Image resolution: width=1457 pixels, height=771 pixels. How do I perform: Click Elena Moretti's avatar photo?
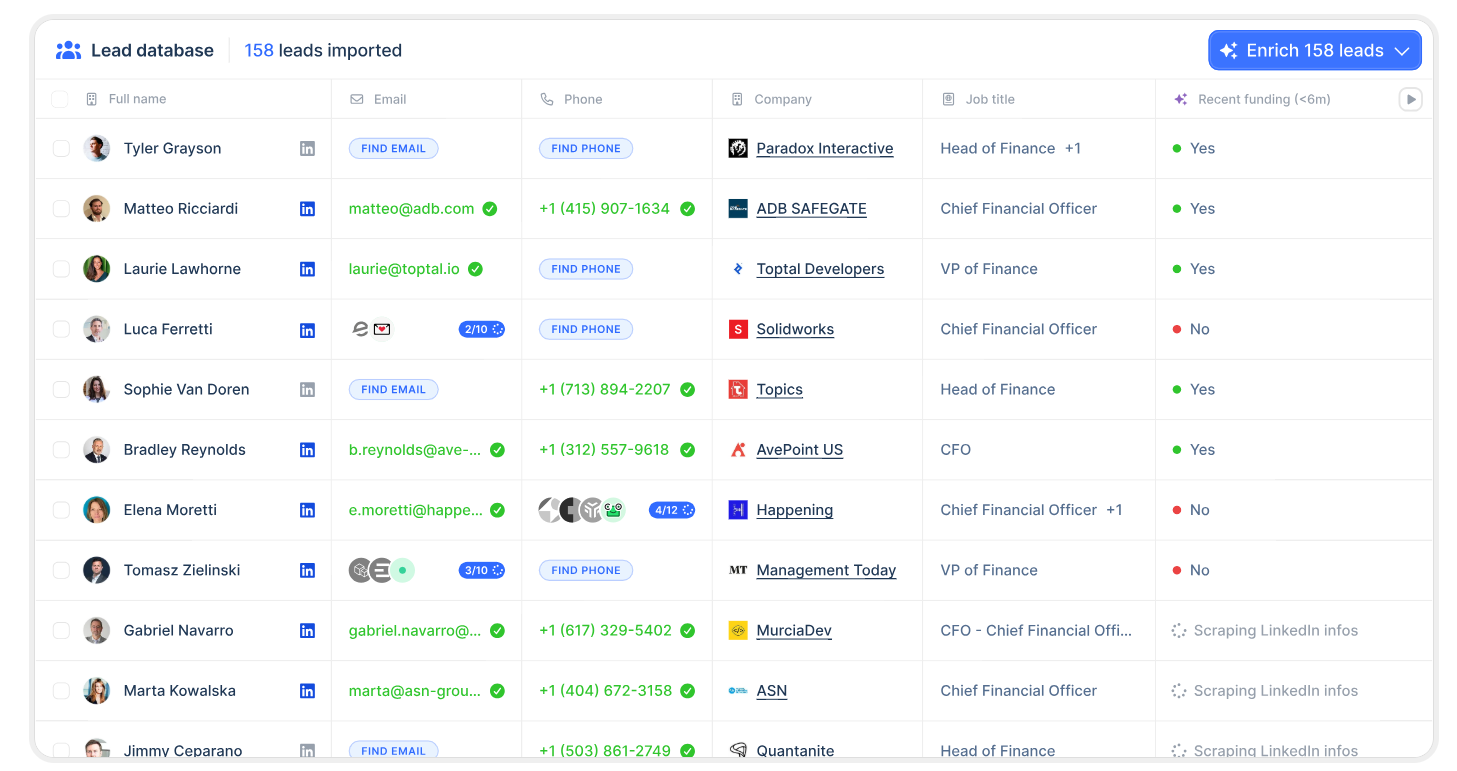pyautogui.click(x=96, y=510)
